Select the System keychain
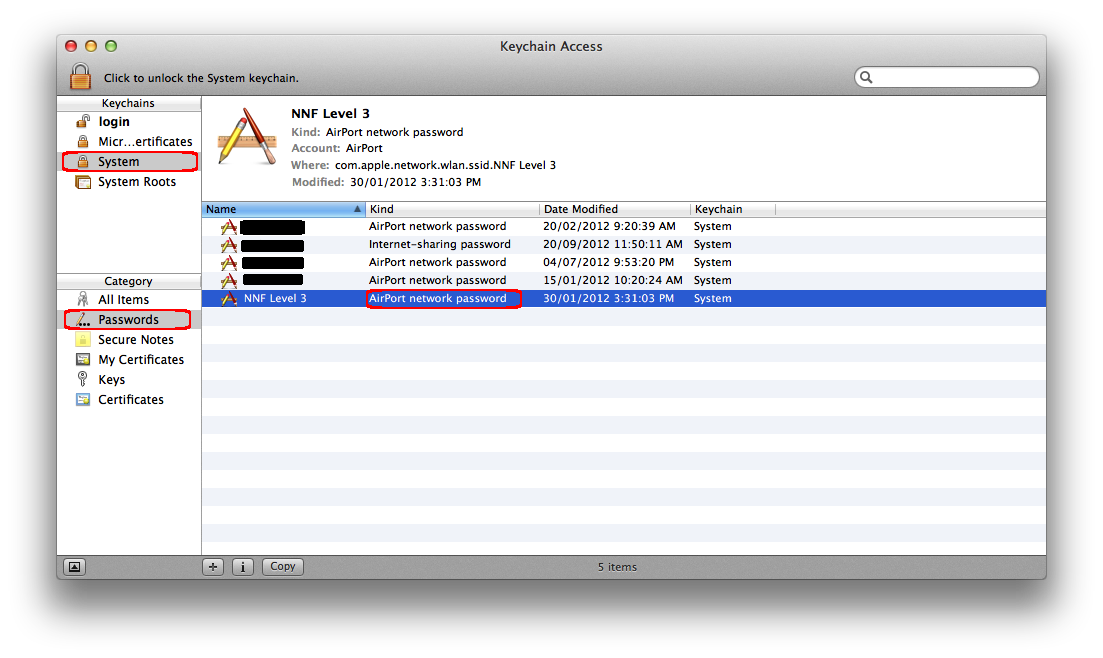This screenshot has height=658, width=1103. (129, 161)
